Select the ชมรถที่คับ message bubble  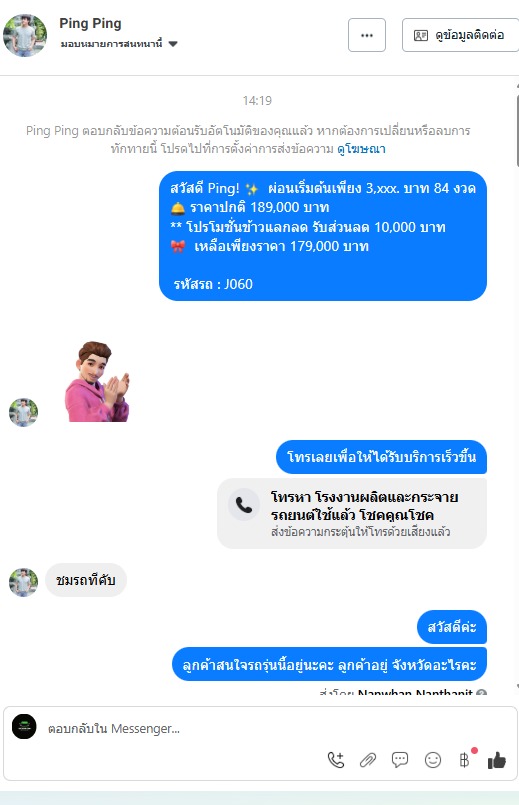point(86,580)
